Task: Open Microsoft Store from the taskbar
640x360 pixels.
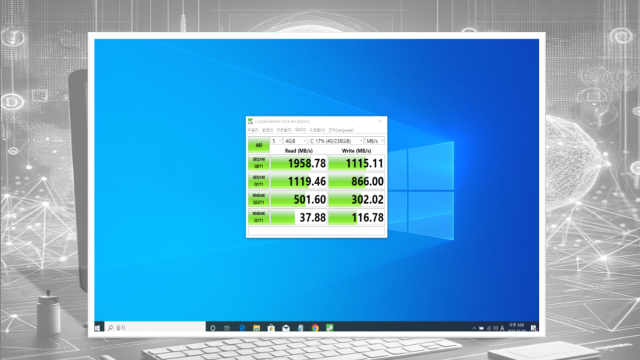Action: (271, 328)
